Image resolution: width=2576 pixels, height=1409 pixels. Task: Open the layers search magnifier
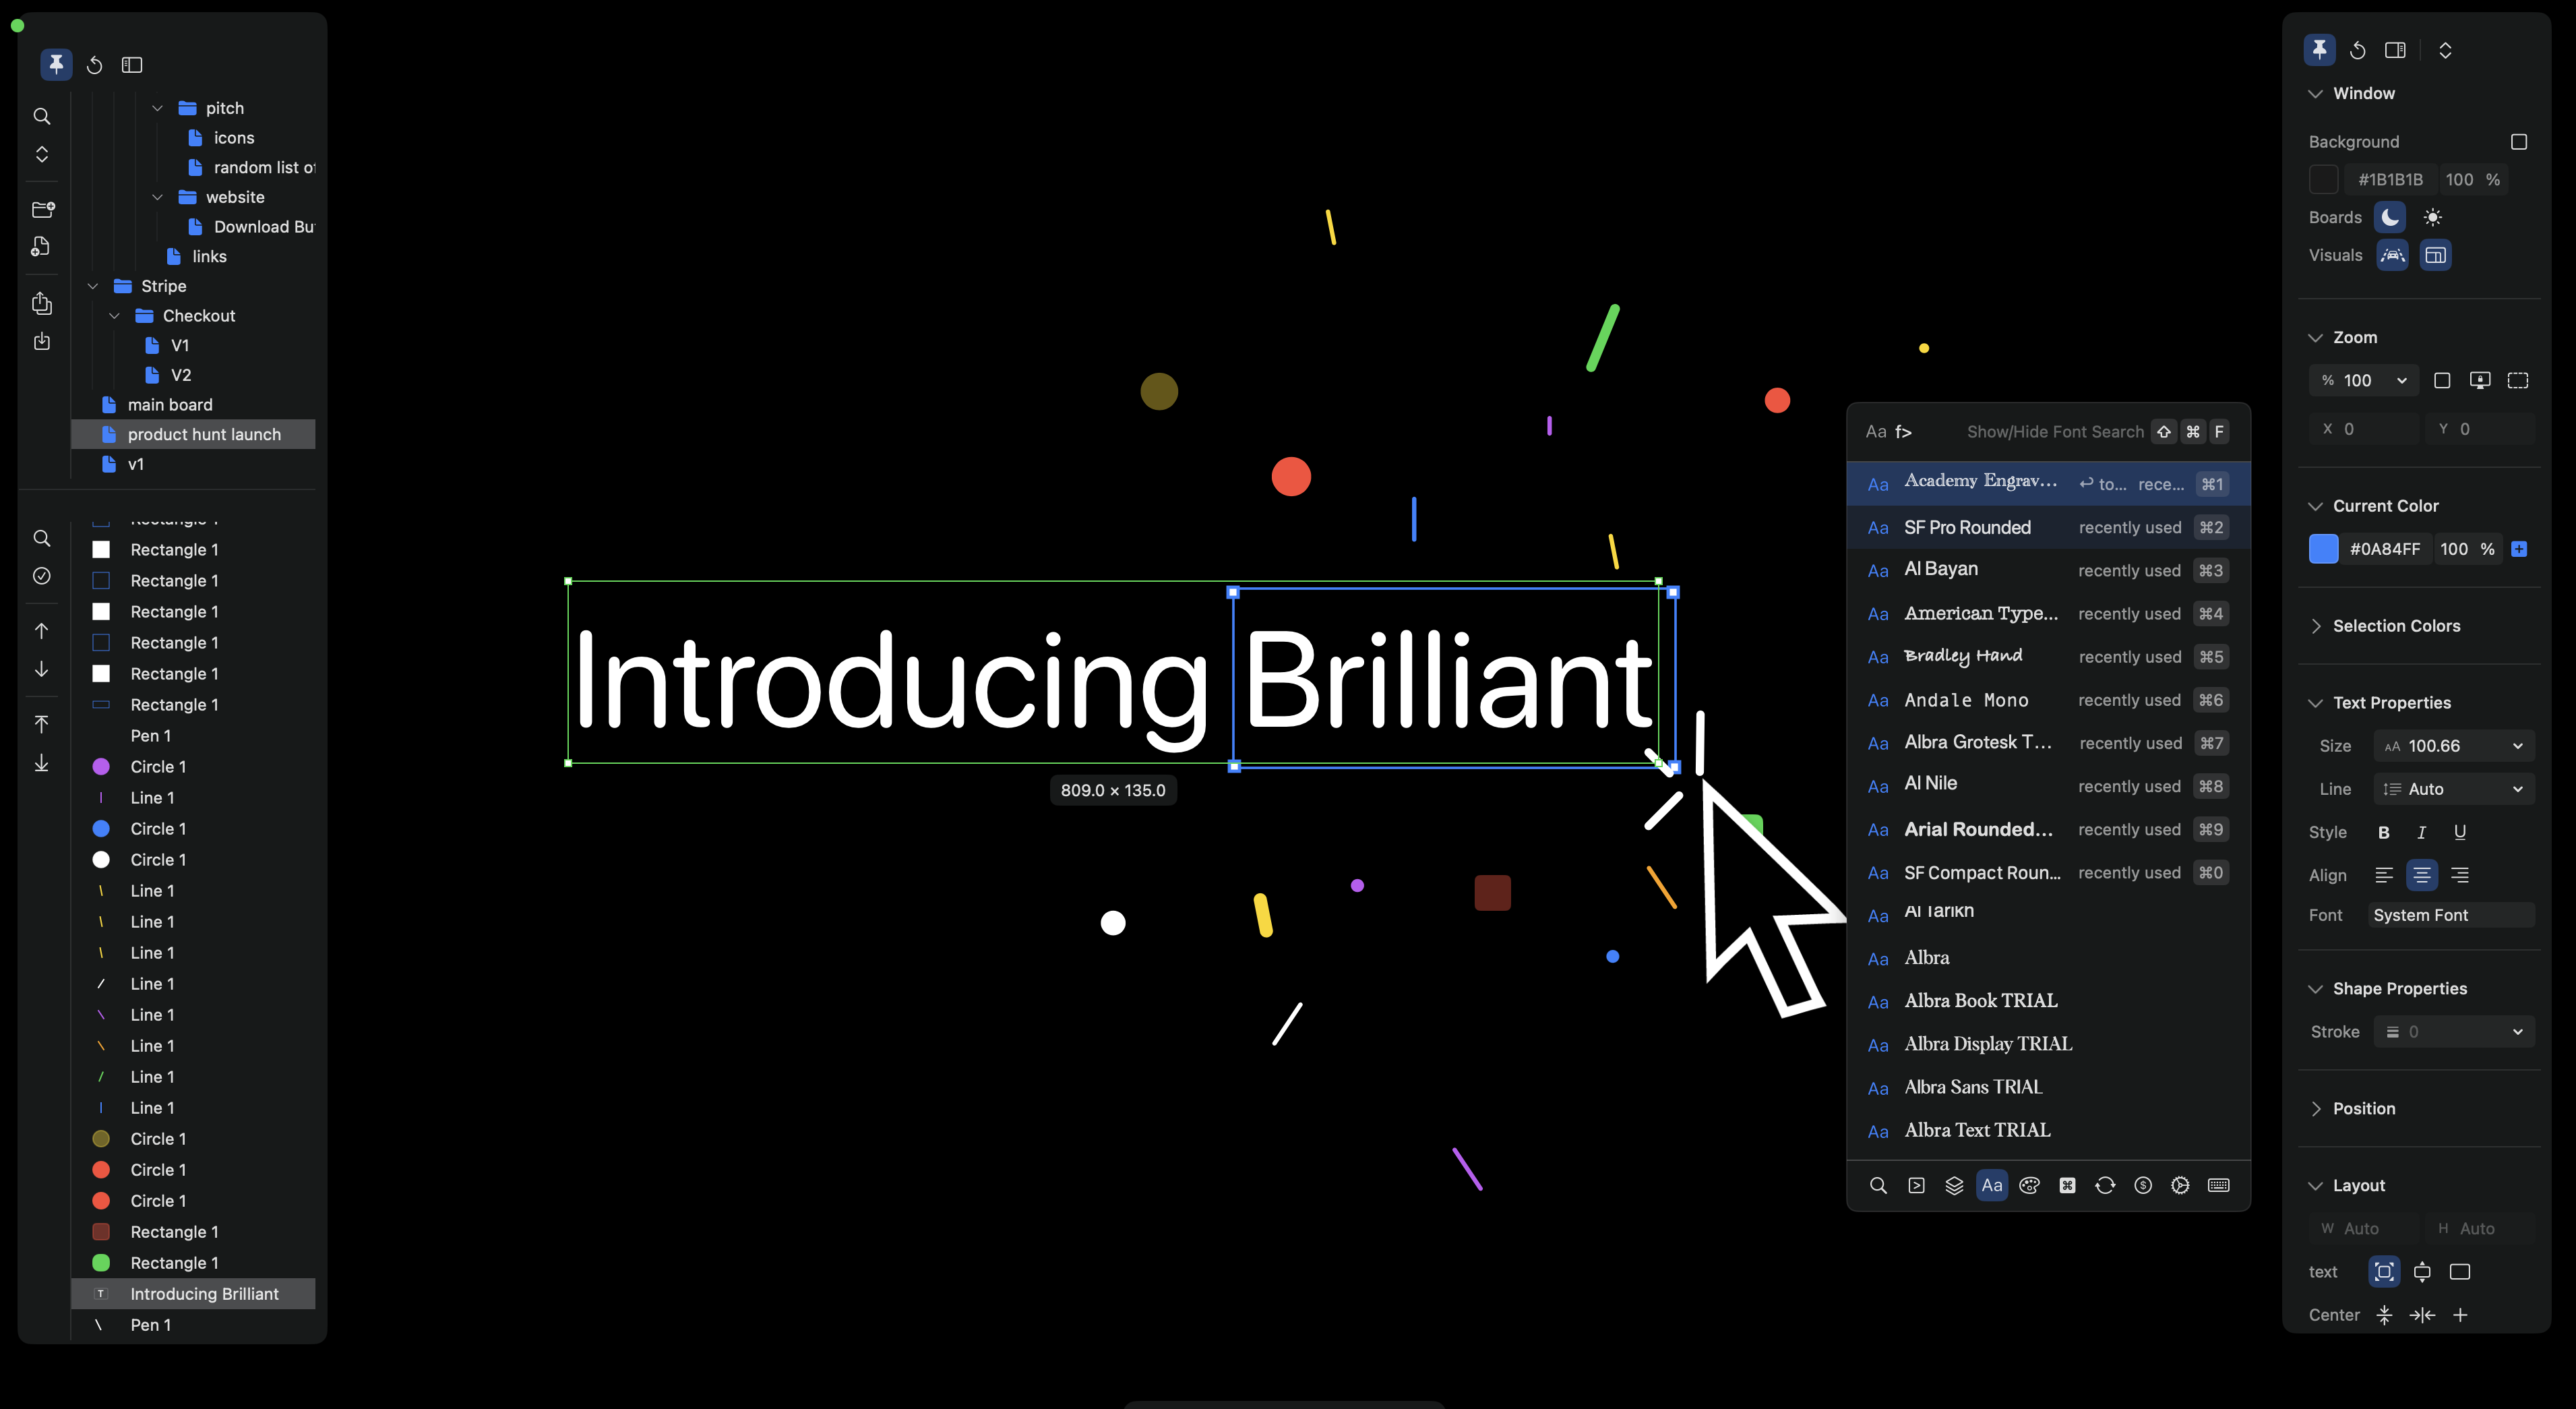tap(42, 538)
